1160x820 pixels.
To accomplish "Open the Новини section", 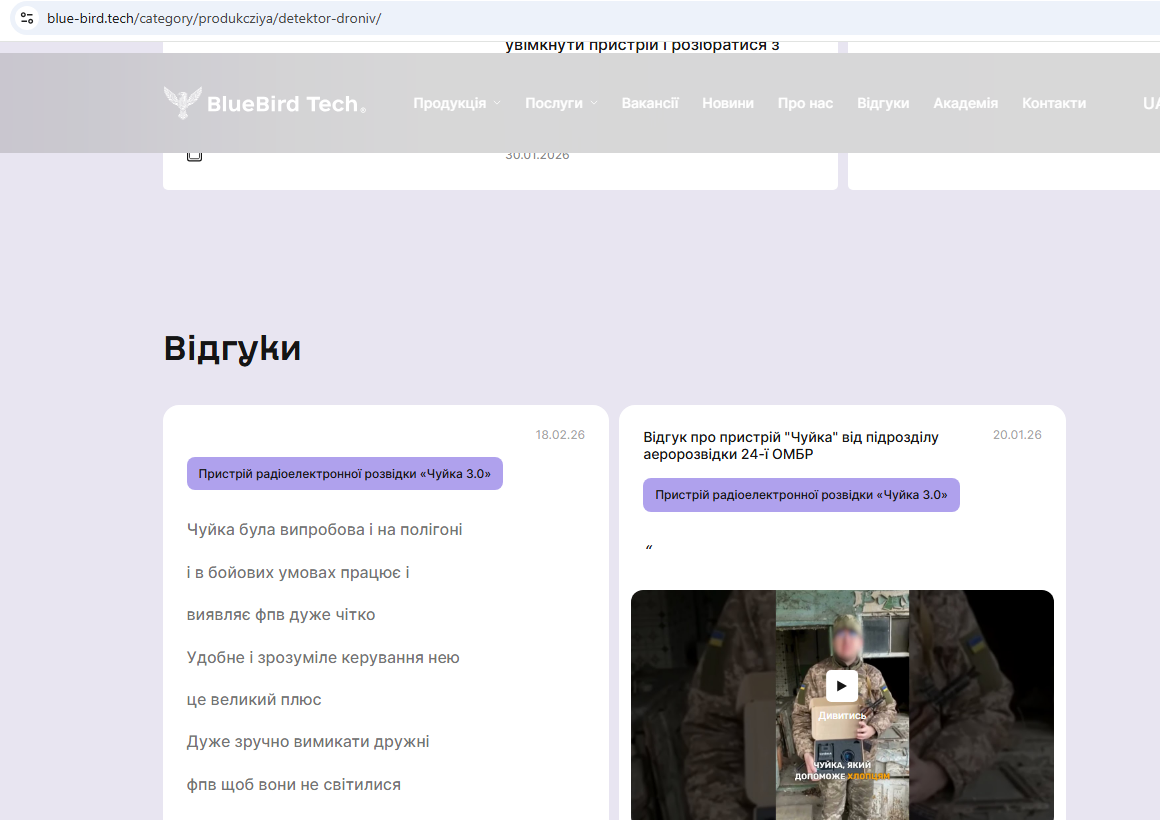I will 728,104.
